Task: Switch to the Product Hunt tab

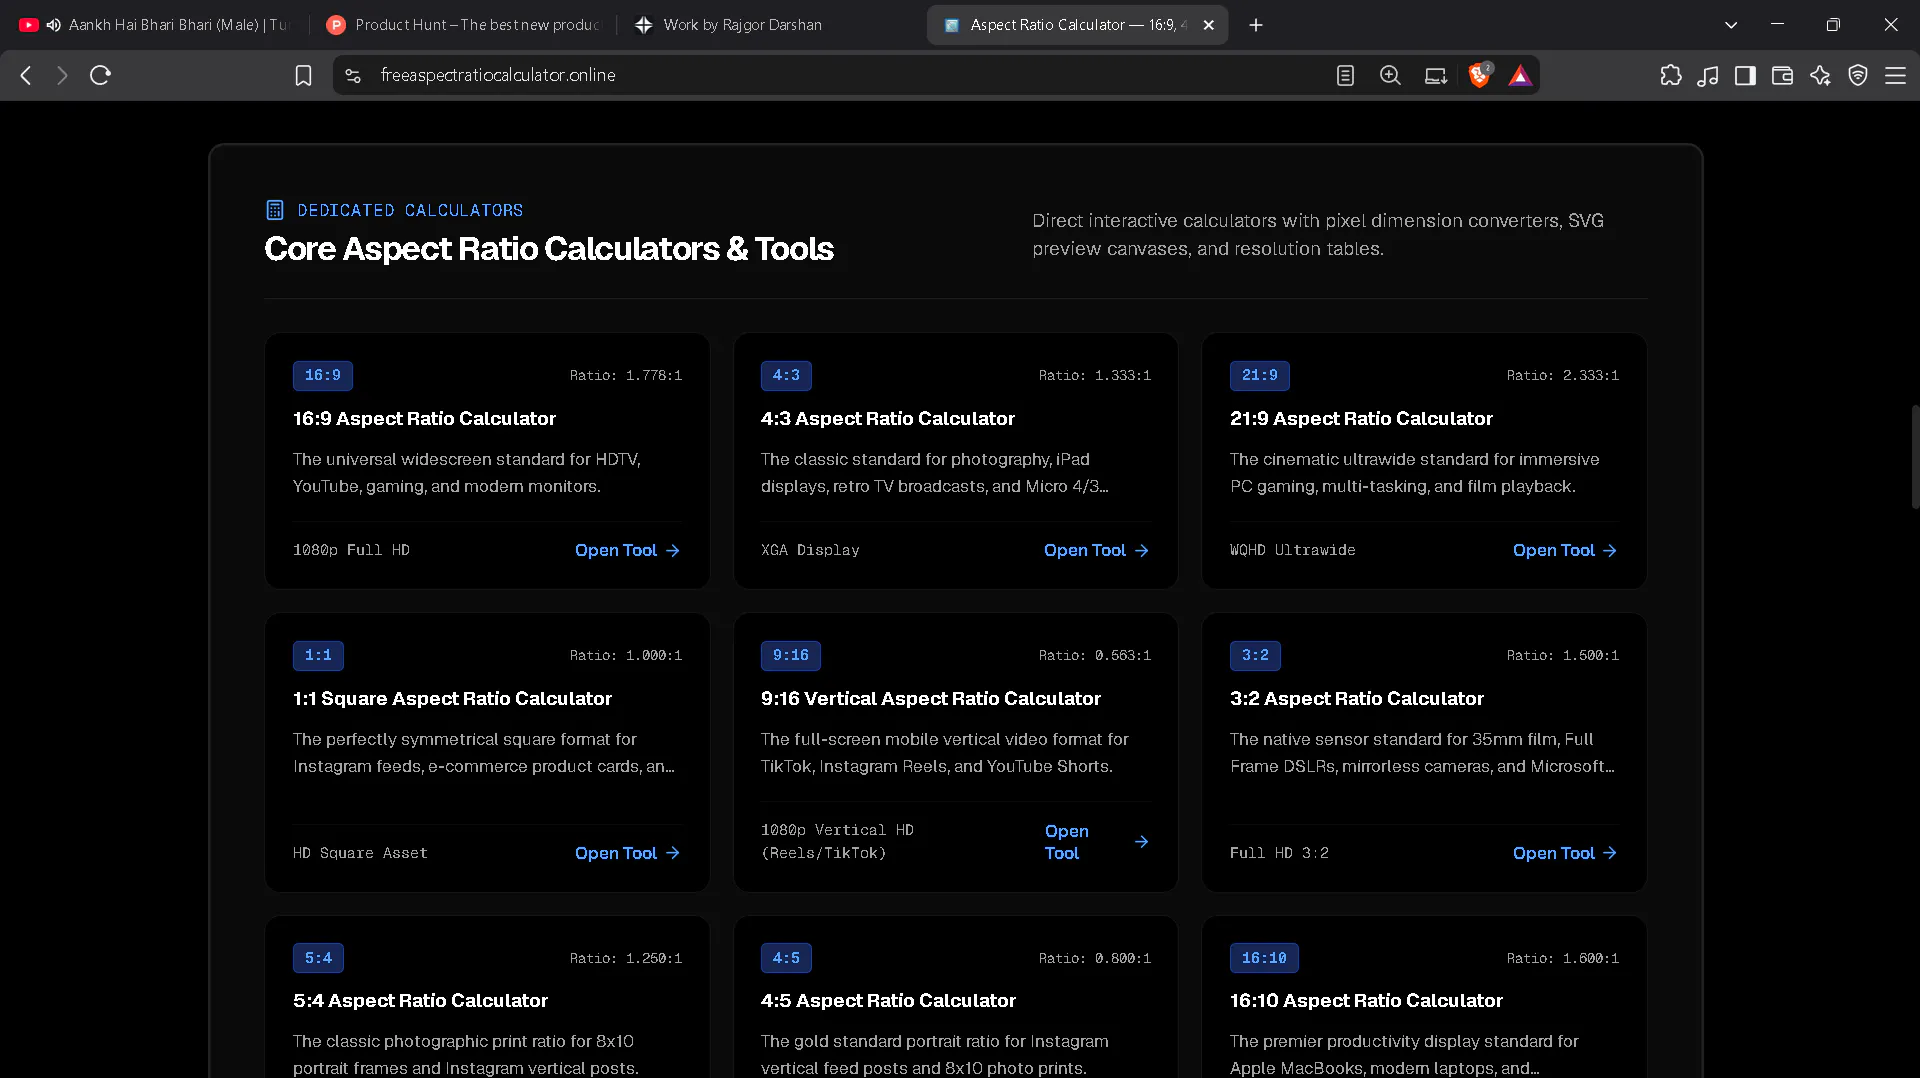Action: point(463,25)
